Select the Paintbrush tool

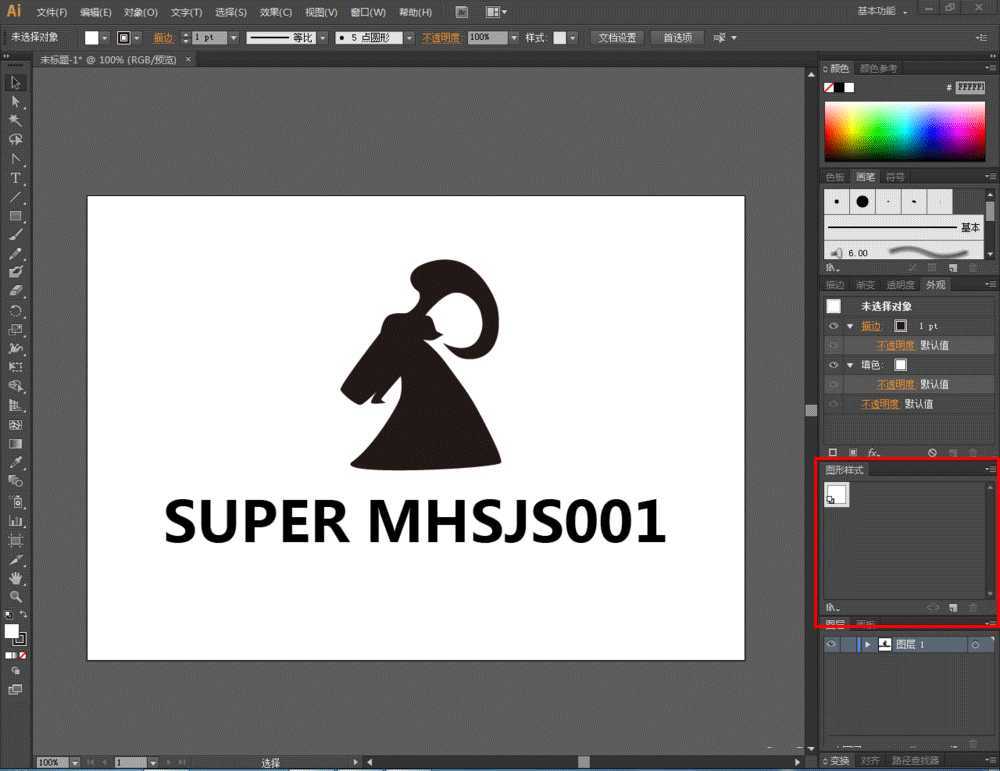(x=15, y=235)
